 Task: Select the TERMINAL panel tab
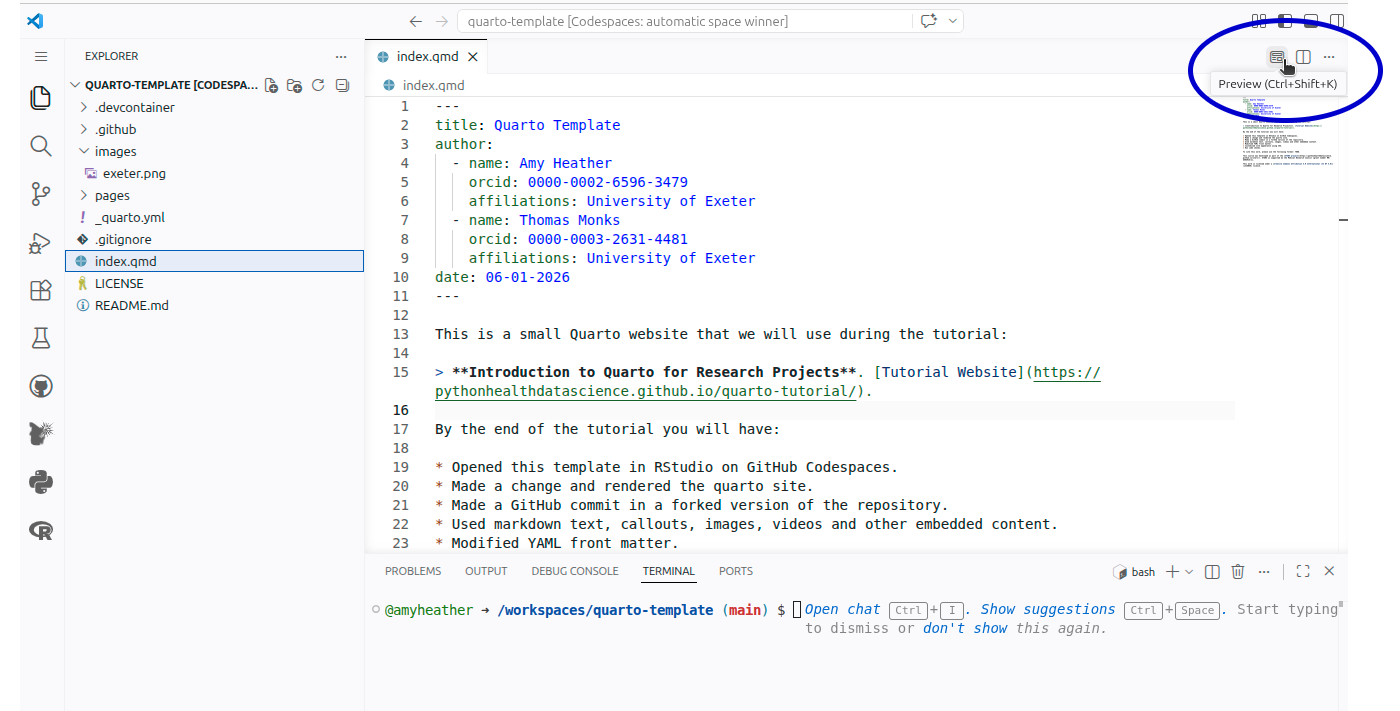point(669,572)
